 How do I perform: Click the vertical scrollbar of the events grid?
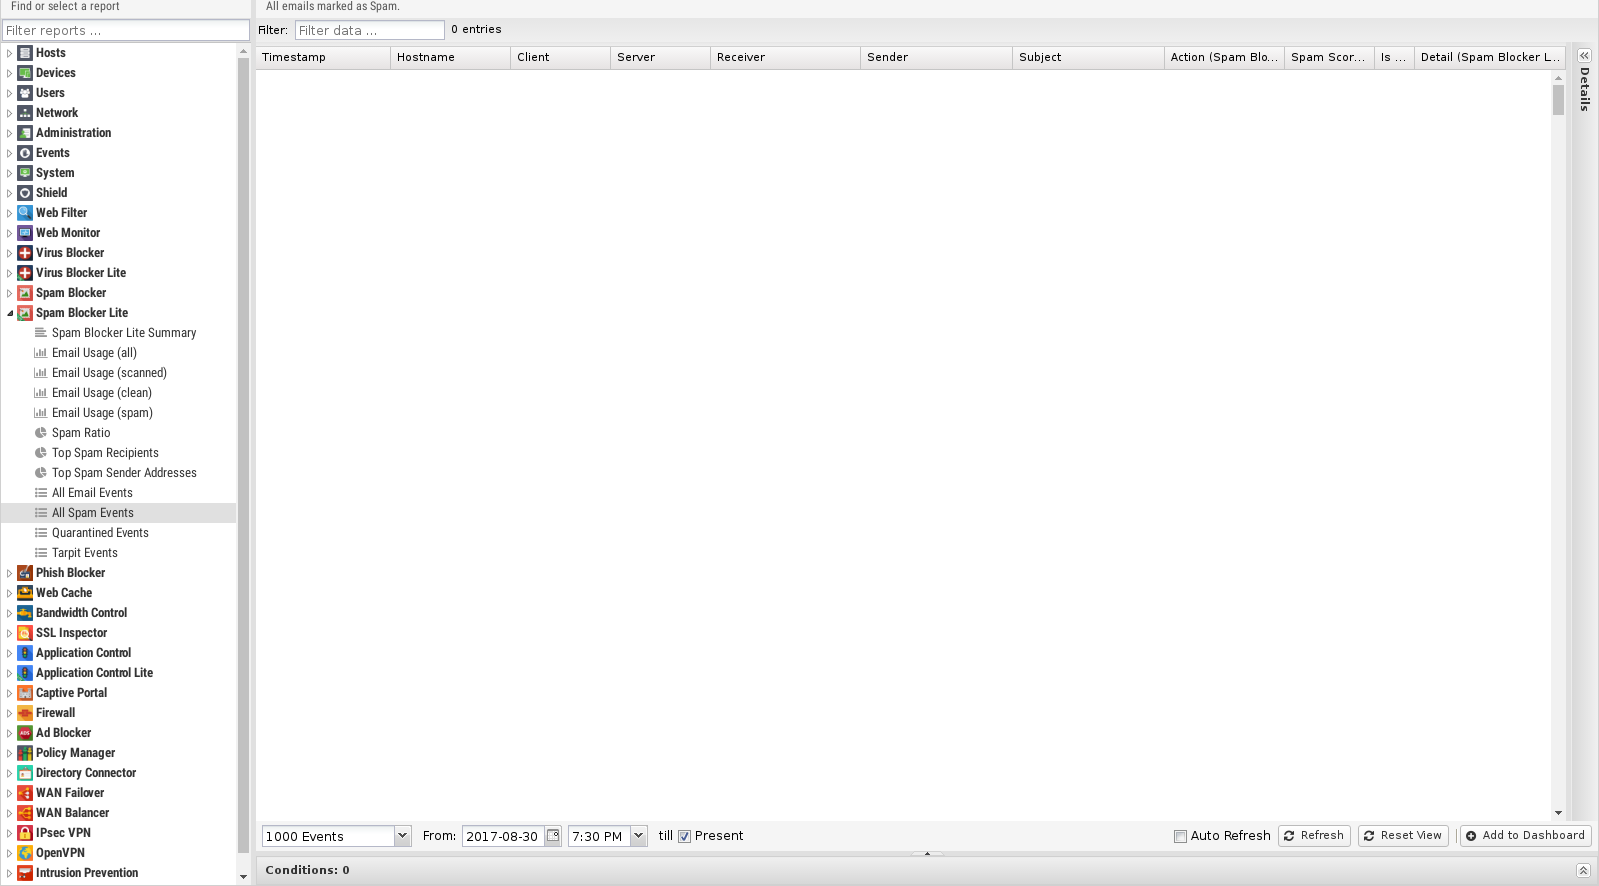click(x=1558, y=400)
